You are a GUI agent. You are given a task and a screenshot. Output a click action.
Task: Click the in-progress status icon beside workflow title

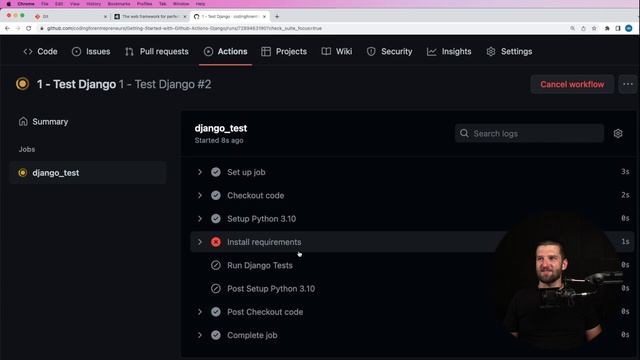coord(22,84)
